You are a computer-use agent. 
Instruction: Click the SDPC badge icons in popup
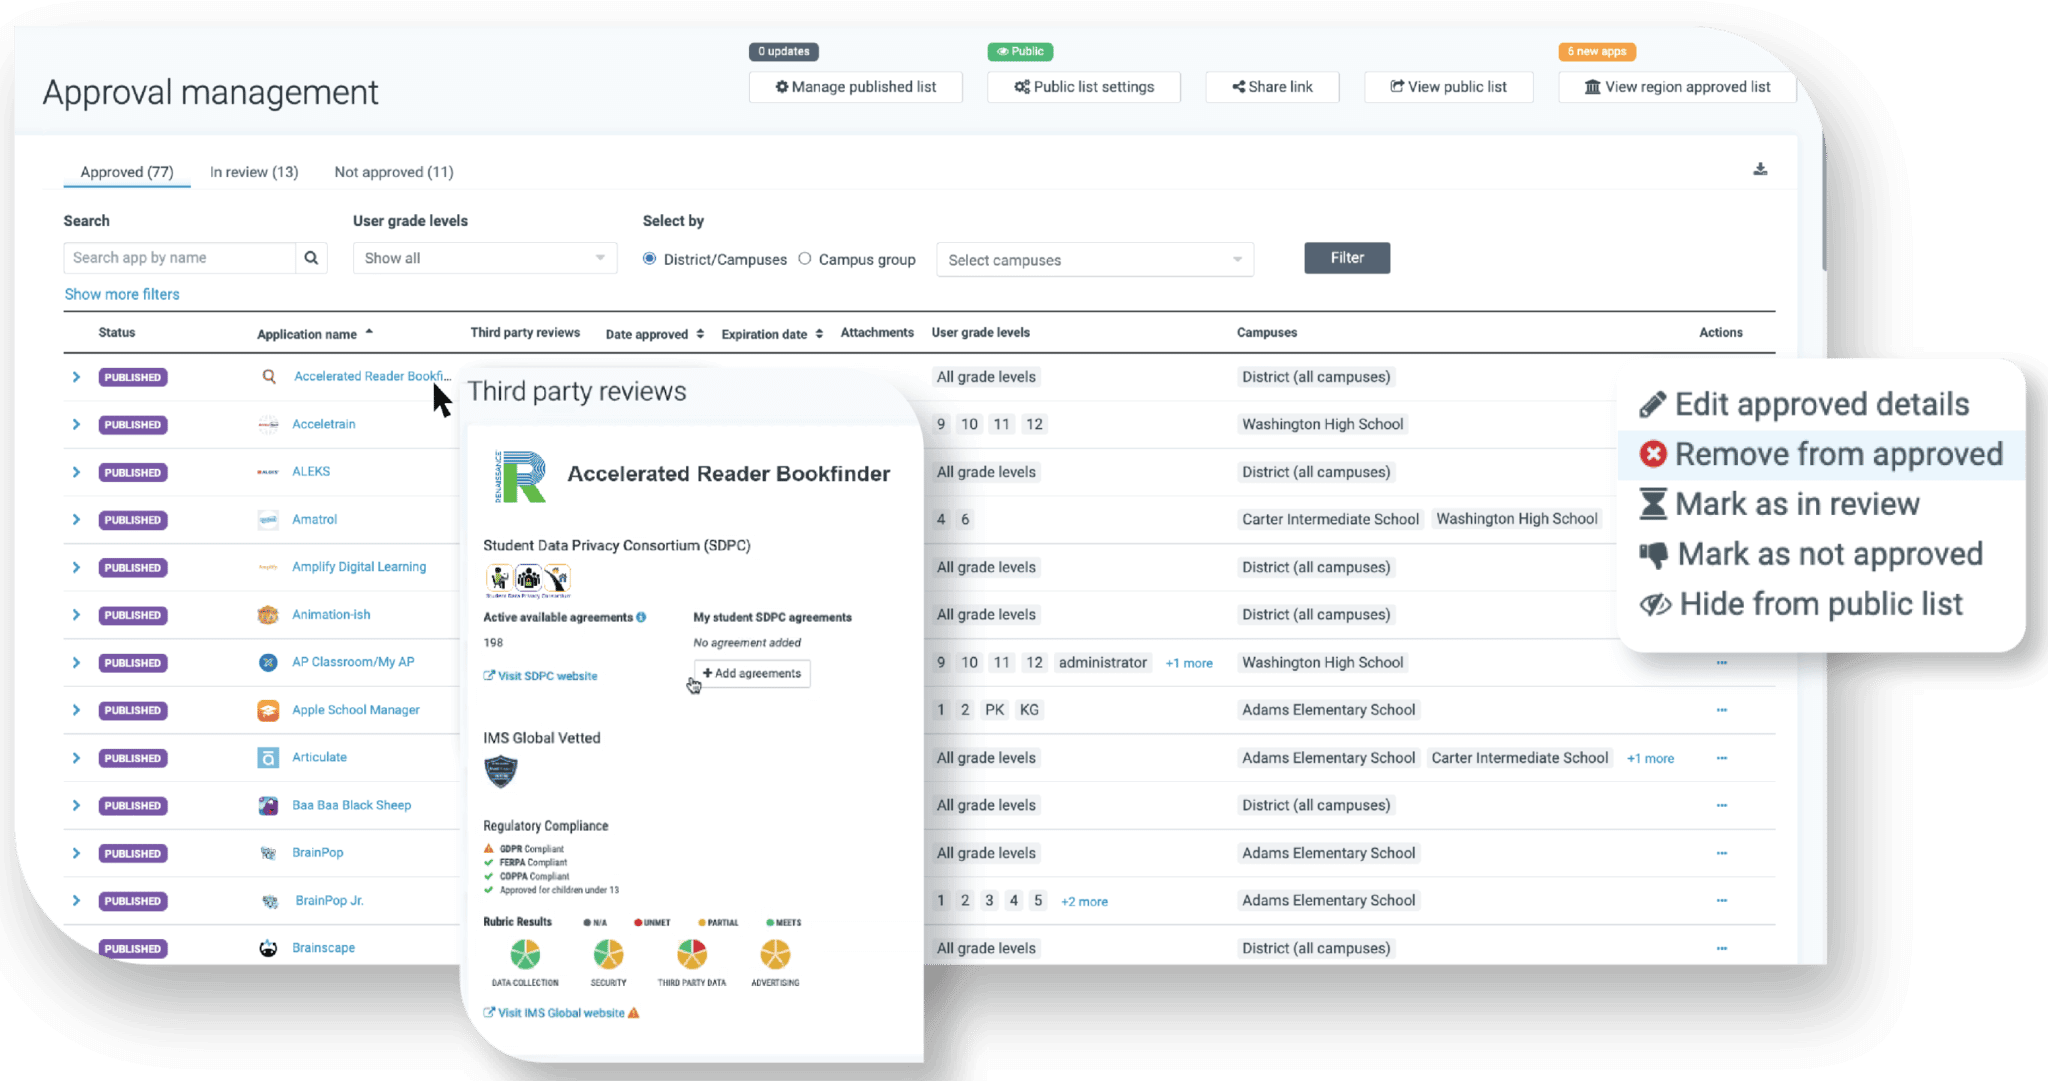[x=528, y=579]
